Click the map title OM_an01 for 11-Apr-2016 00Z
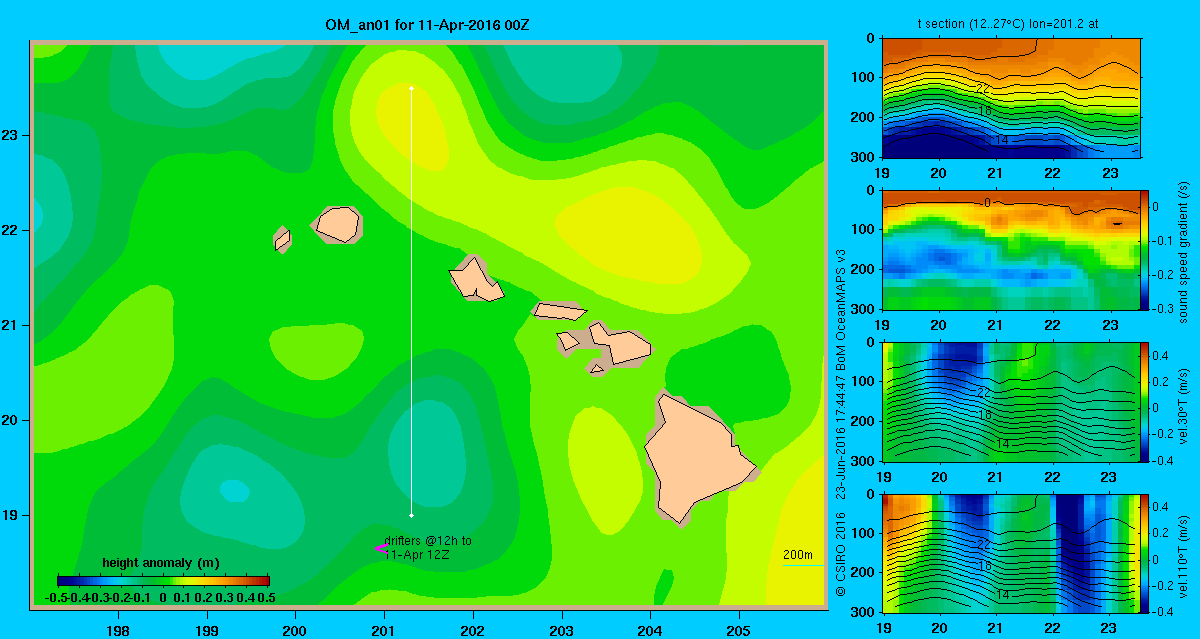 pyautogui.click(x=428, y=23)
